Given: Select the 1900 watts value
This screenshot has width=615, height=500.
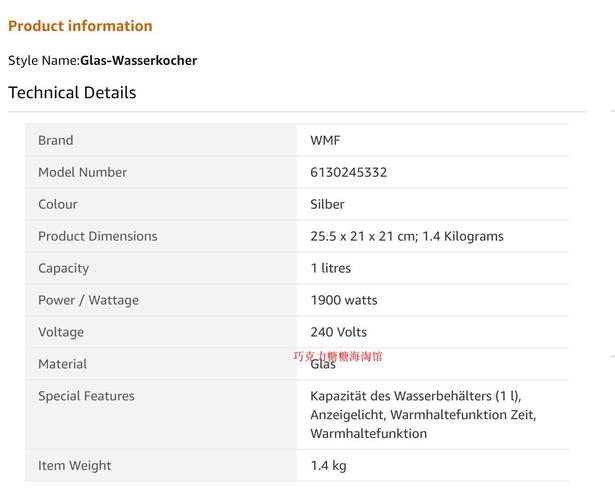Looking at the screenshot, I should coord(343,300).
